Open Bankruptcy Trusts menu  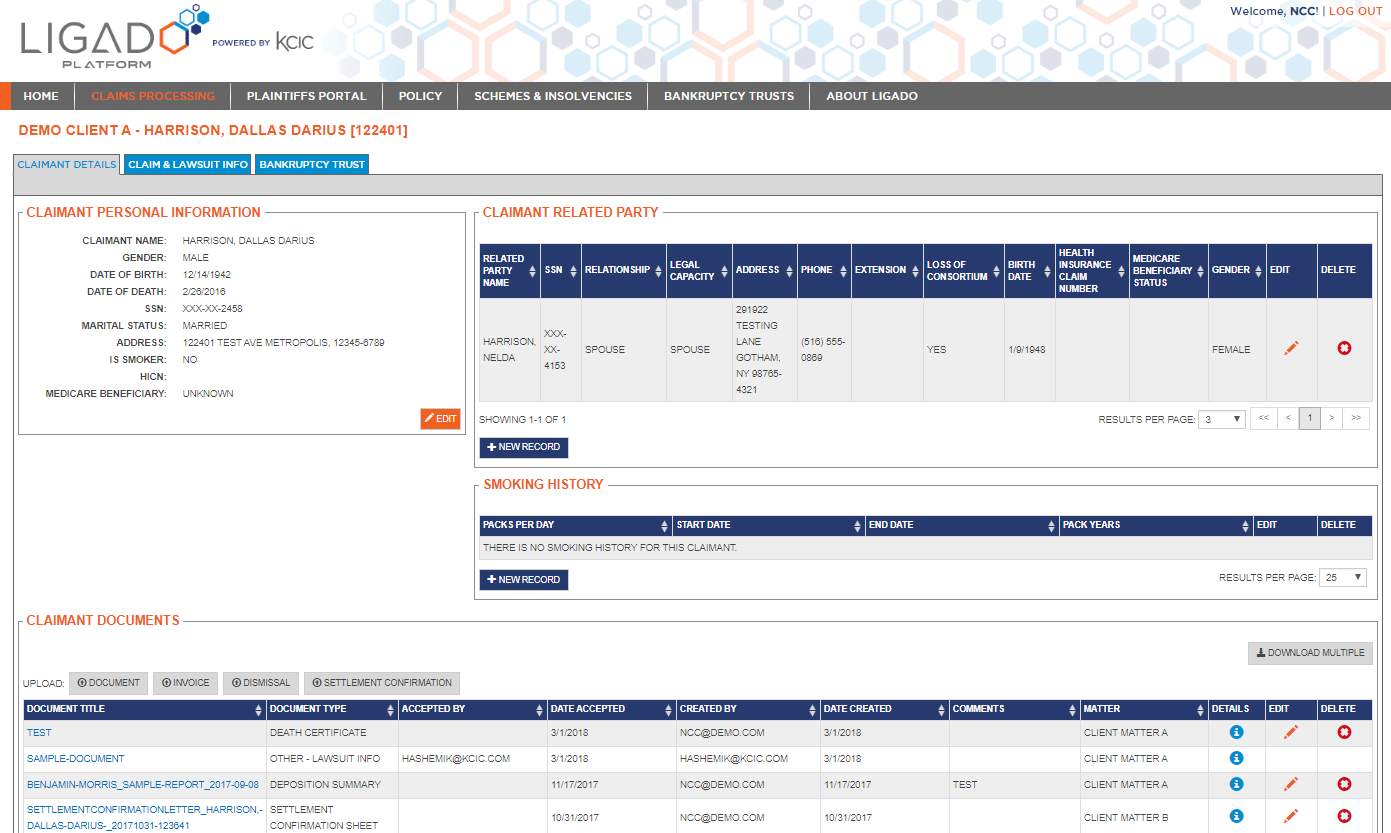(729, 96)
